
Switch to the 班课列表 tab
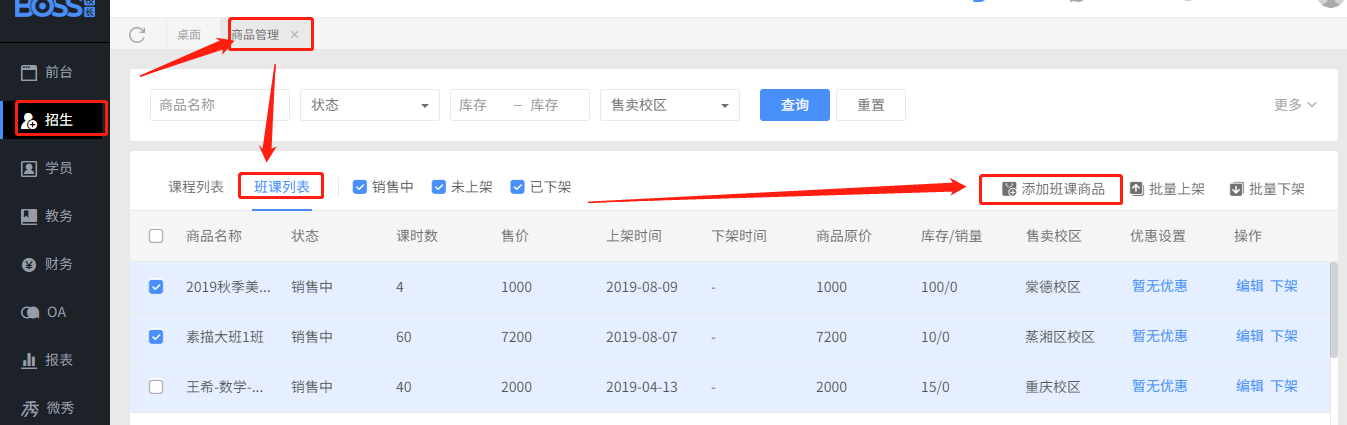click(282, 187)
